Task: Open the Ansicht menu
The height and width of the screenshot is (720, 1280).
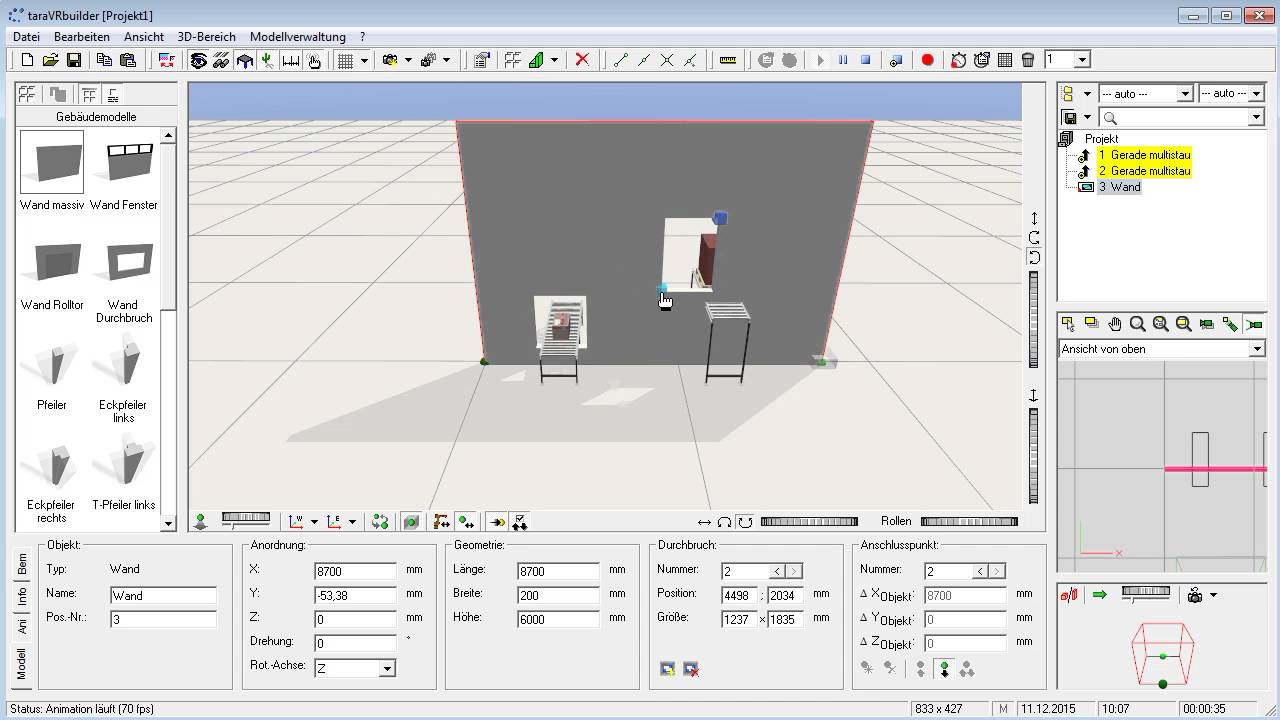Action: pos(144,36)
